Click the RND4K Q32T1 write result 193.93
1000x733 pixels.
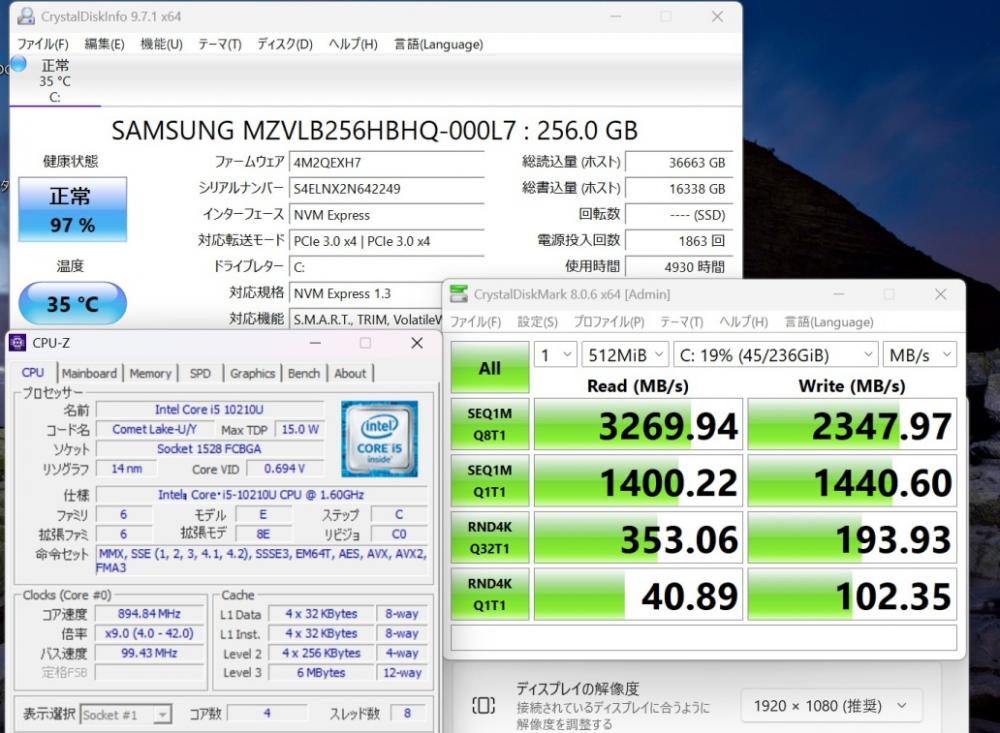coord(852,538)
